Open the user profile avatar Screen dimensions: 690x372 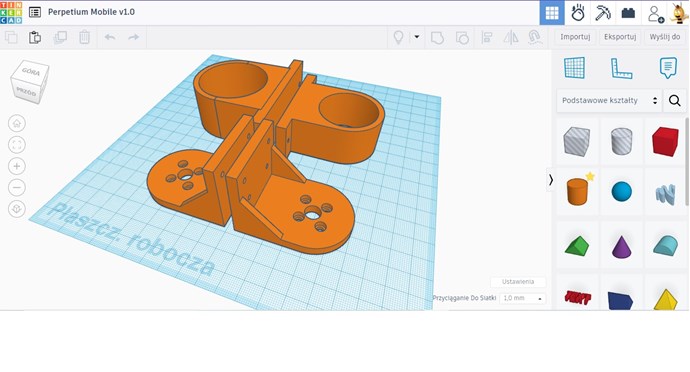679,13
